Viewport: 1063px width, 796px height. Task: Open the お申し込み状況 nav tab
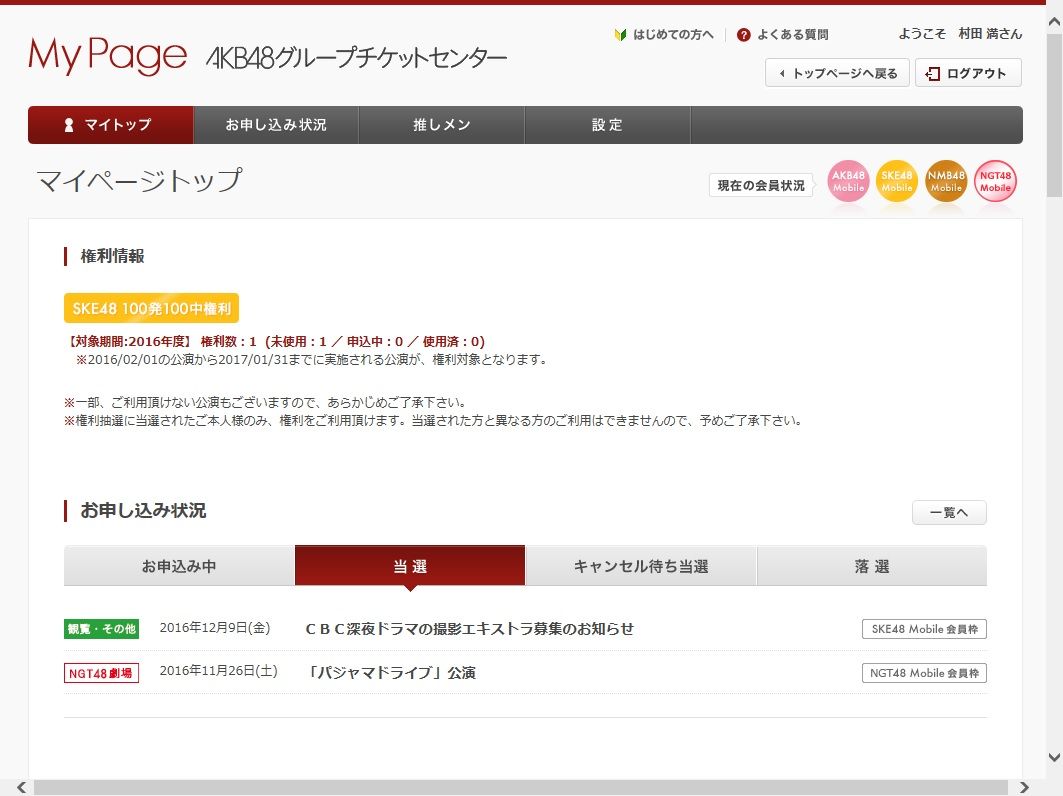(x=276, y=125)
